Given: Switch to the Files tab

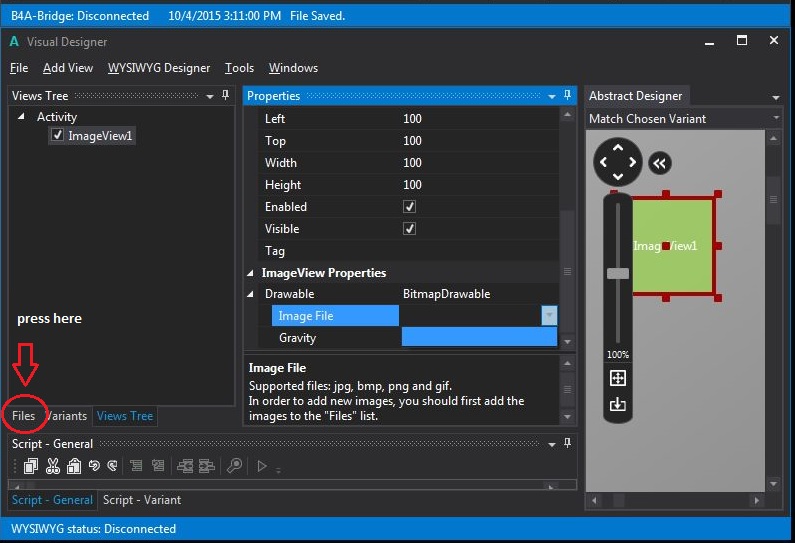Looking at the screenshot, I should click(23, 416).
